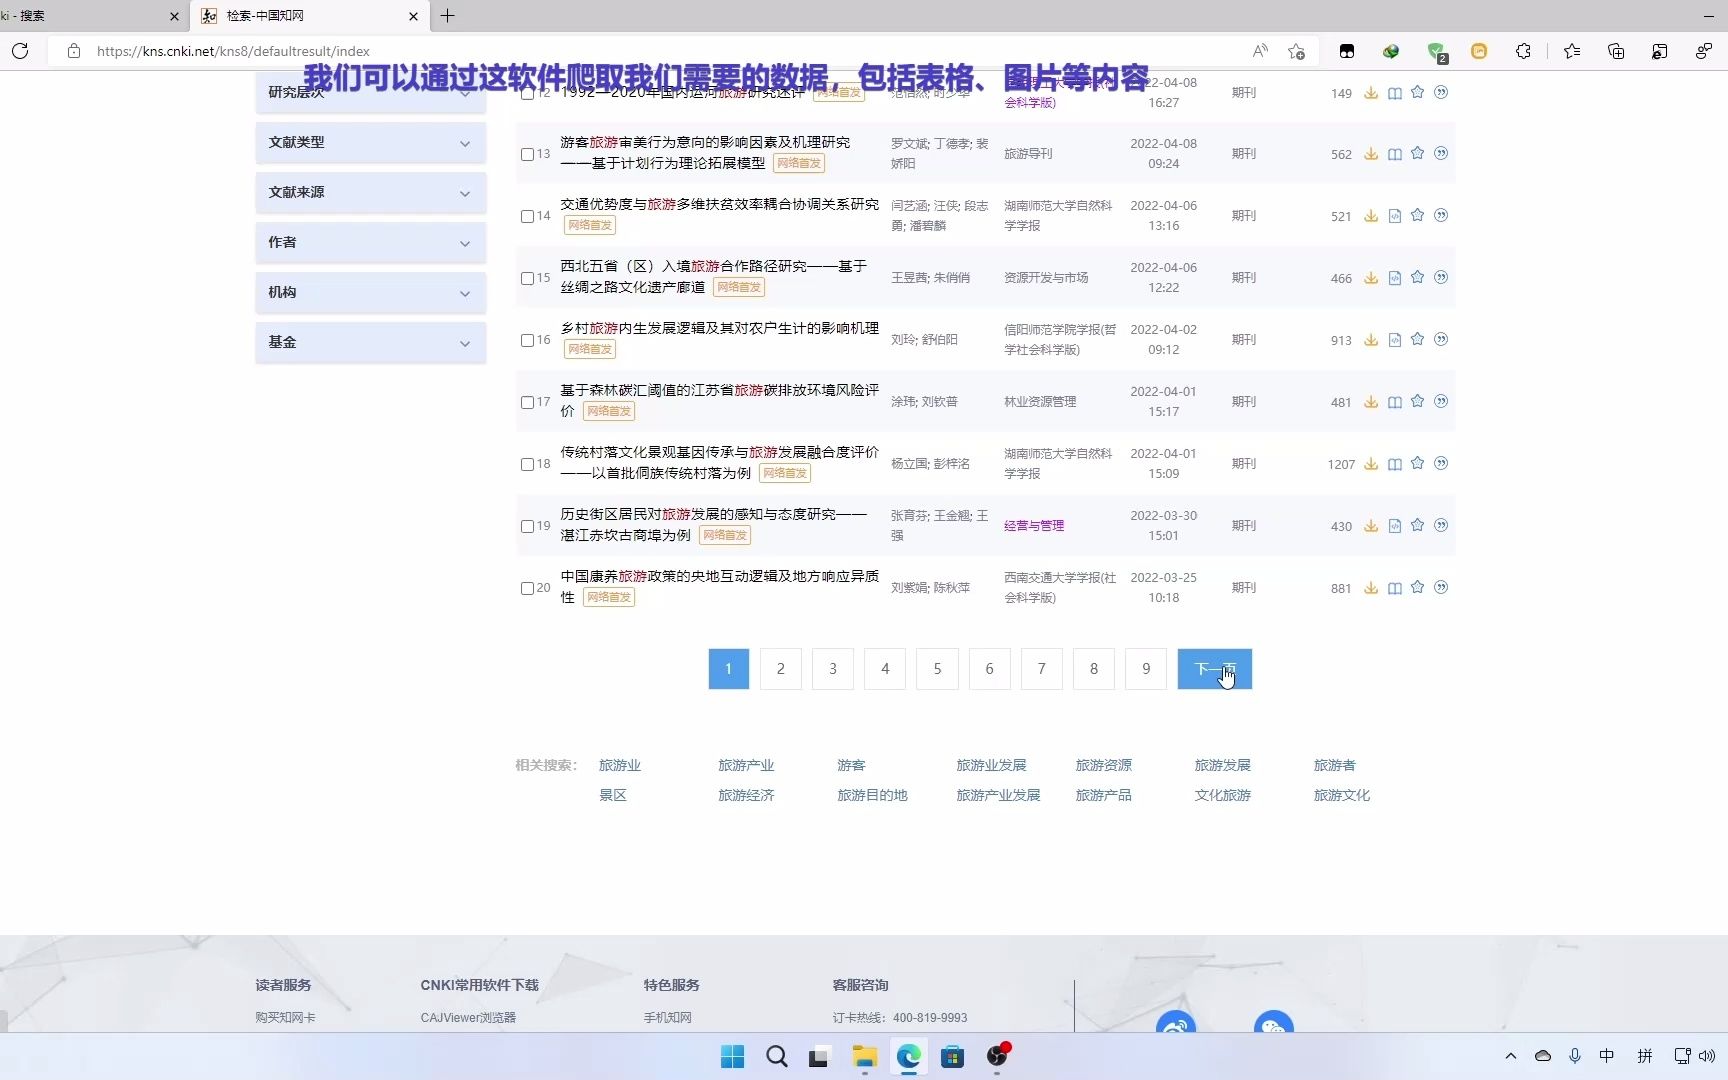Check result 18 checkbox
This screenshot has height=1080, width=1728.
click(527, 464)
